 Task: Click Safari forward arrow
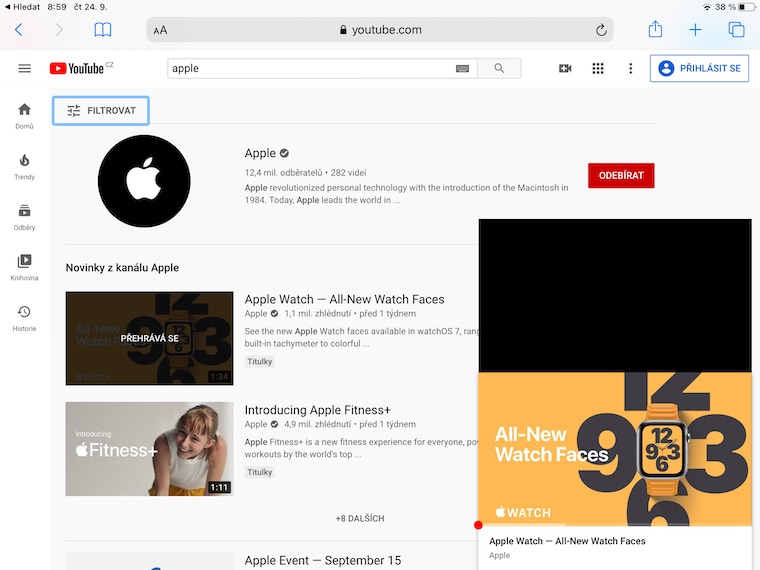coord(59,30)
